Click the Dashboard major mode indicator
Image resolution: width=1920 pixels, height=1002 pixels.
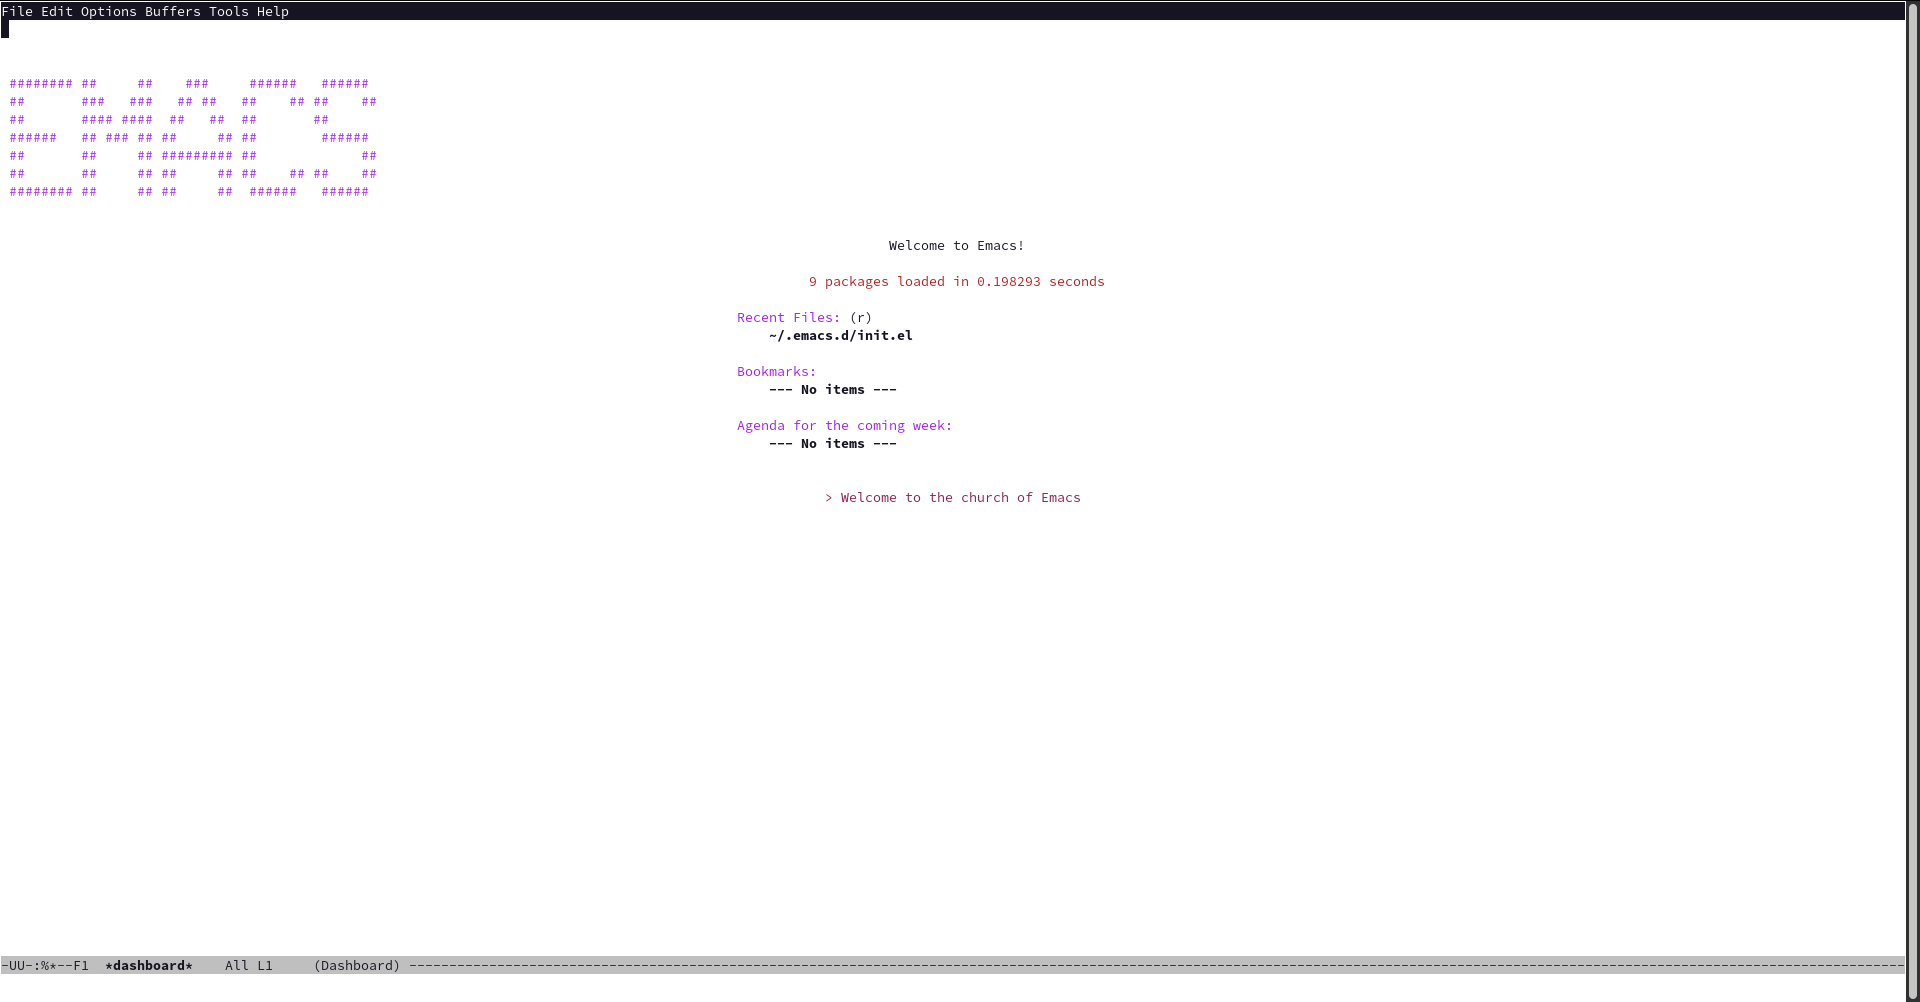[355, 965]
